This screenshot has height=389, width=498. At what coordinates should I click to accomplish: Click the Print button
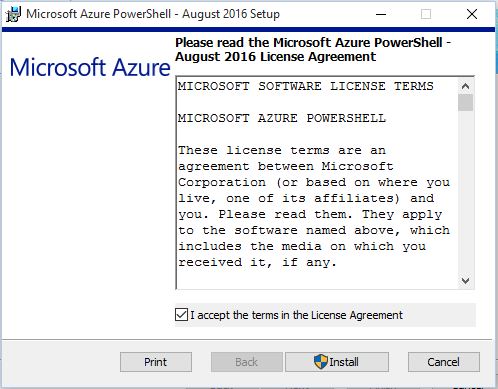(x=156, y=362)
